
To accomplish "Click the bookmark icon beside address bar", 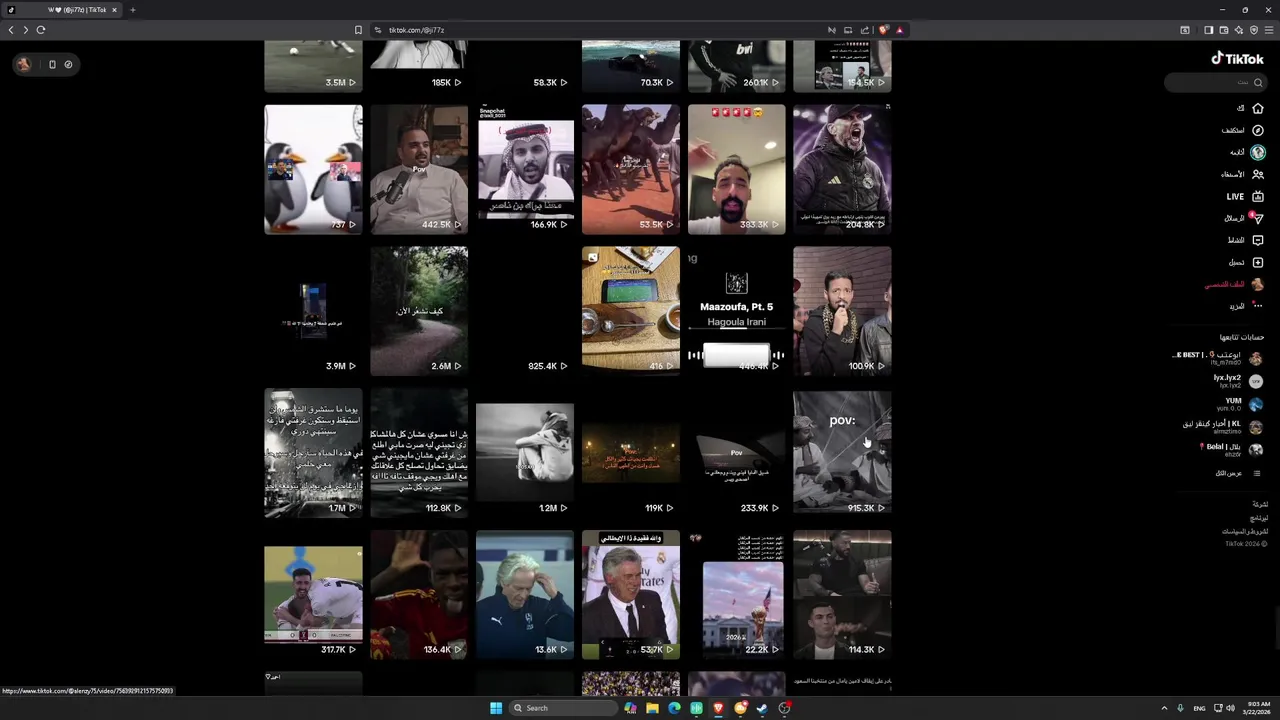I will coord(358,30).
